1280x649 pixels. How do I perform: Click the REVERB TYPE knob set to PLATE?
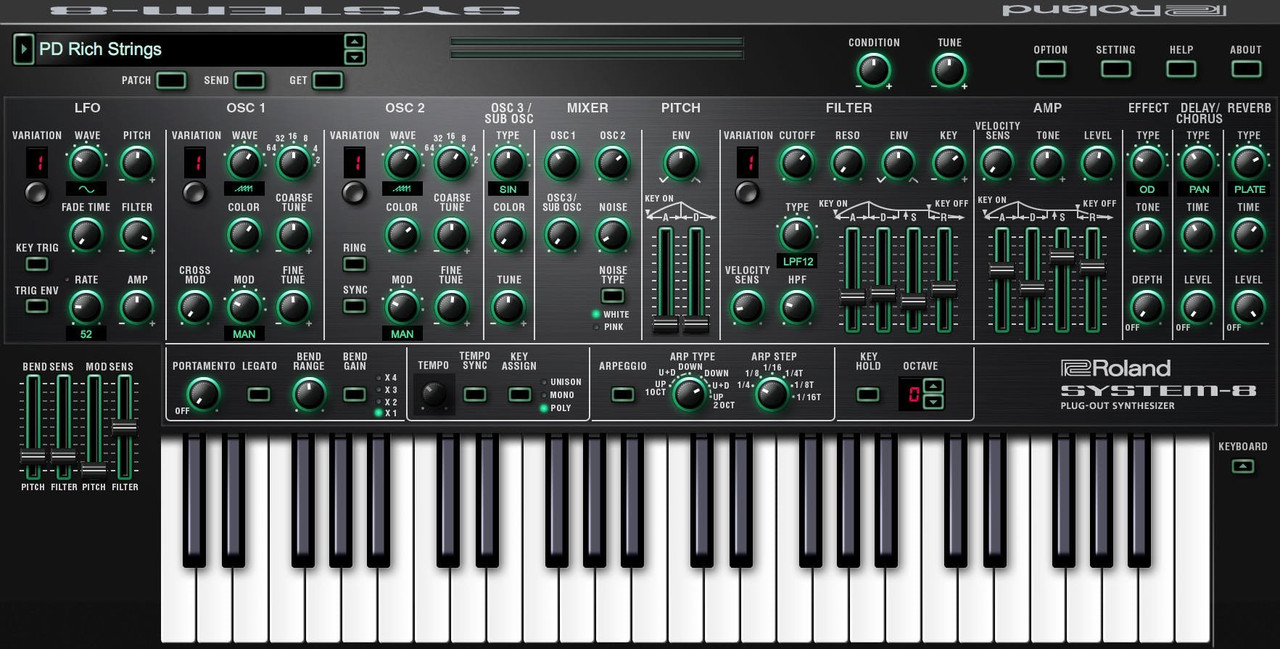pos(1249,162)
